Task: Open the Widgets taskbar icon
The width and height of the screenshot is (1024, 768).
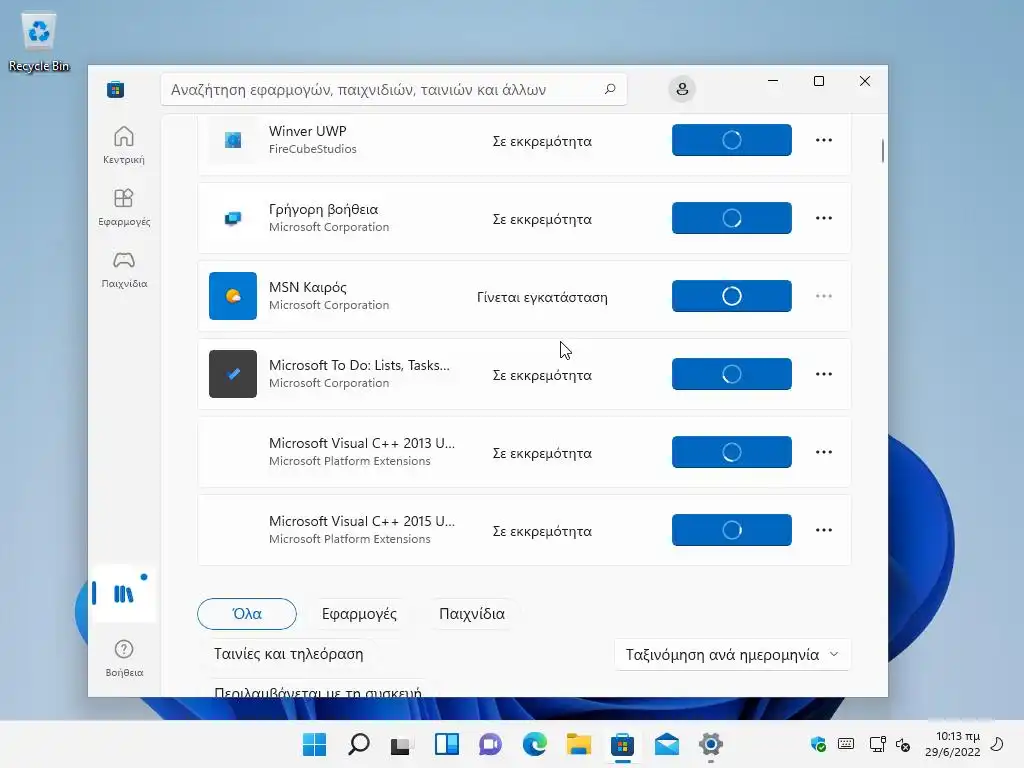Action: pyautogui.click(x=447, y=744)
